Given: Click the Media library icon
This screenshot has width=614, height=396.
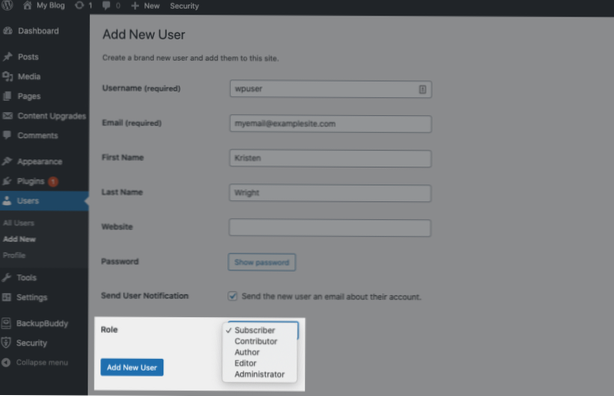Looking at the screenshot, I should [x=7, y=76].
